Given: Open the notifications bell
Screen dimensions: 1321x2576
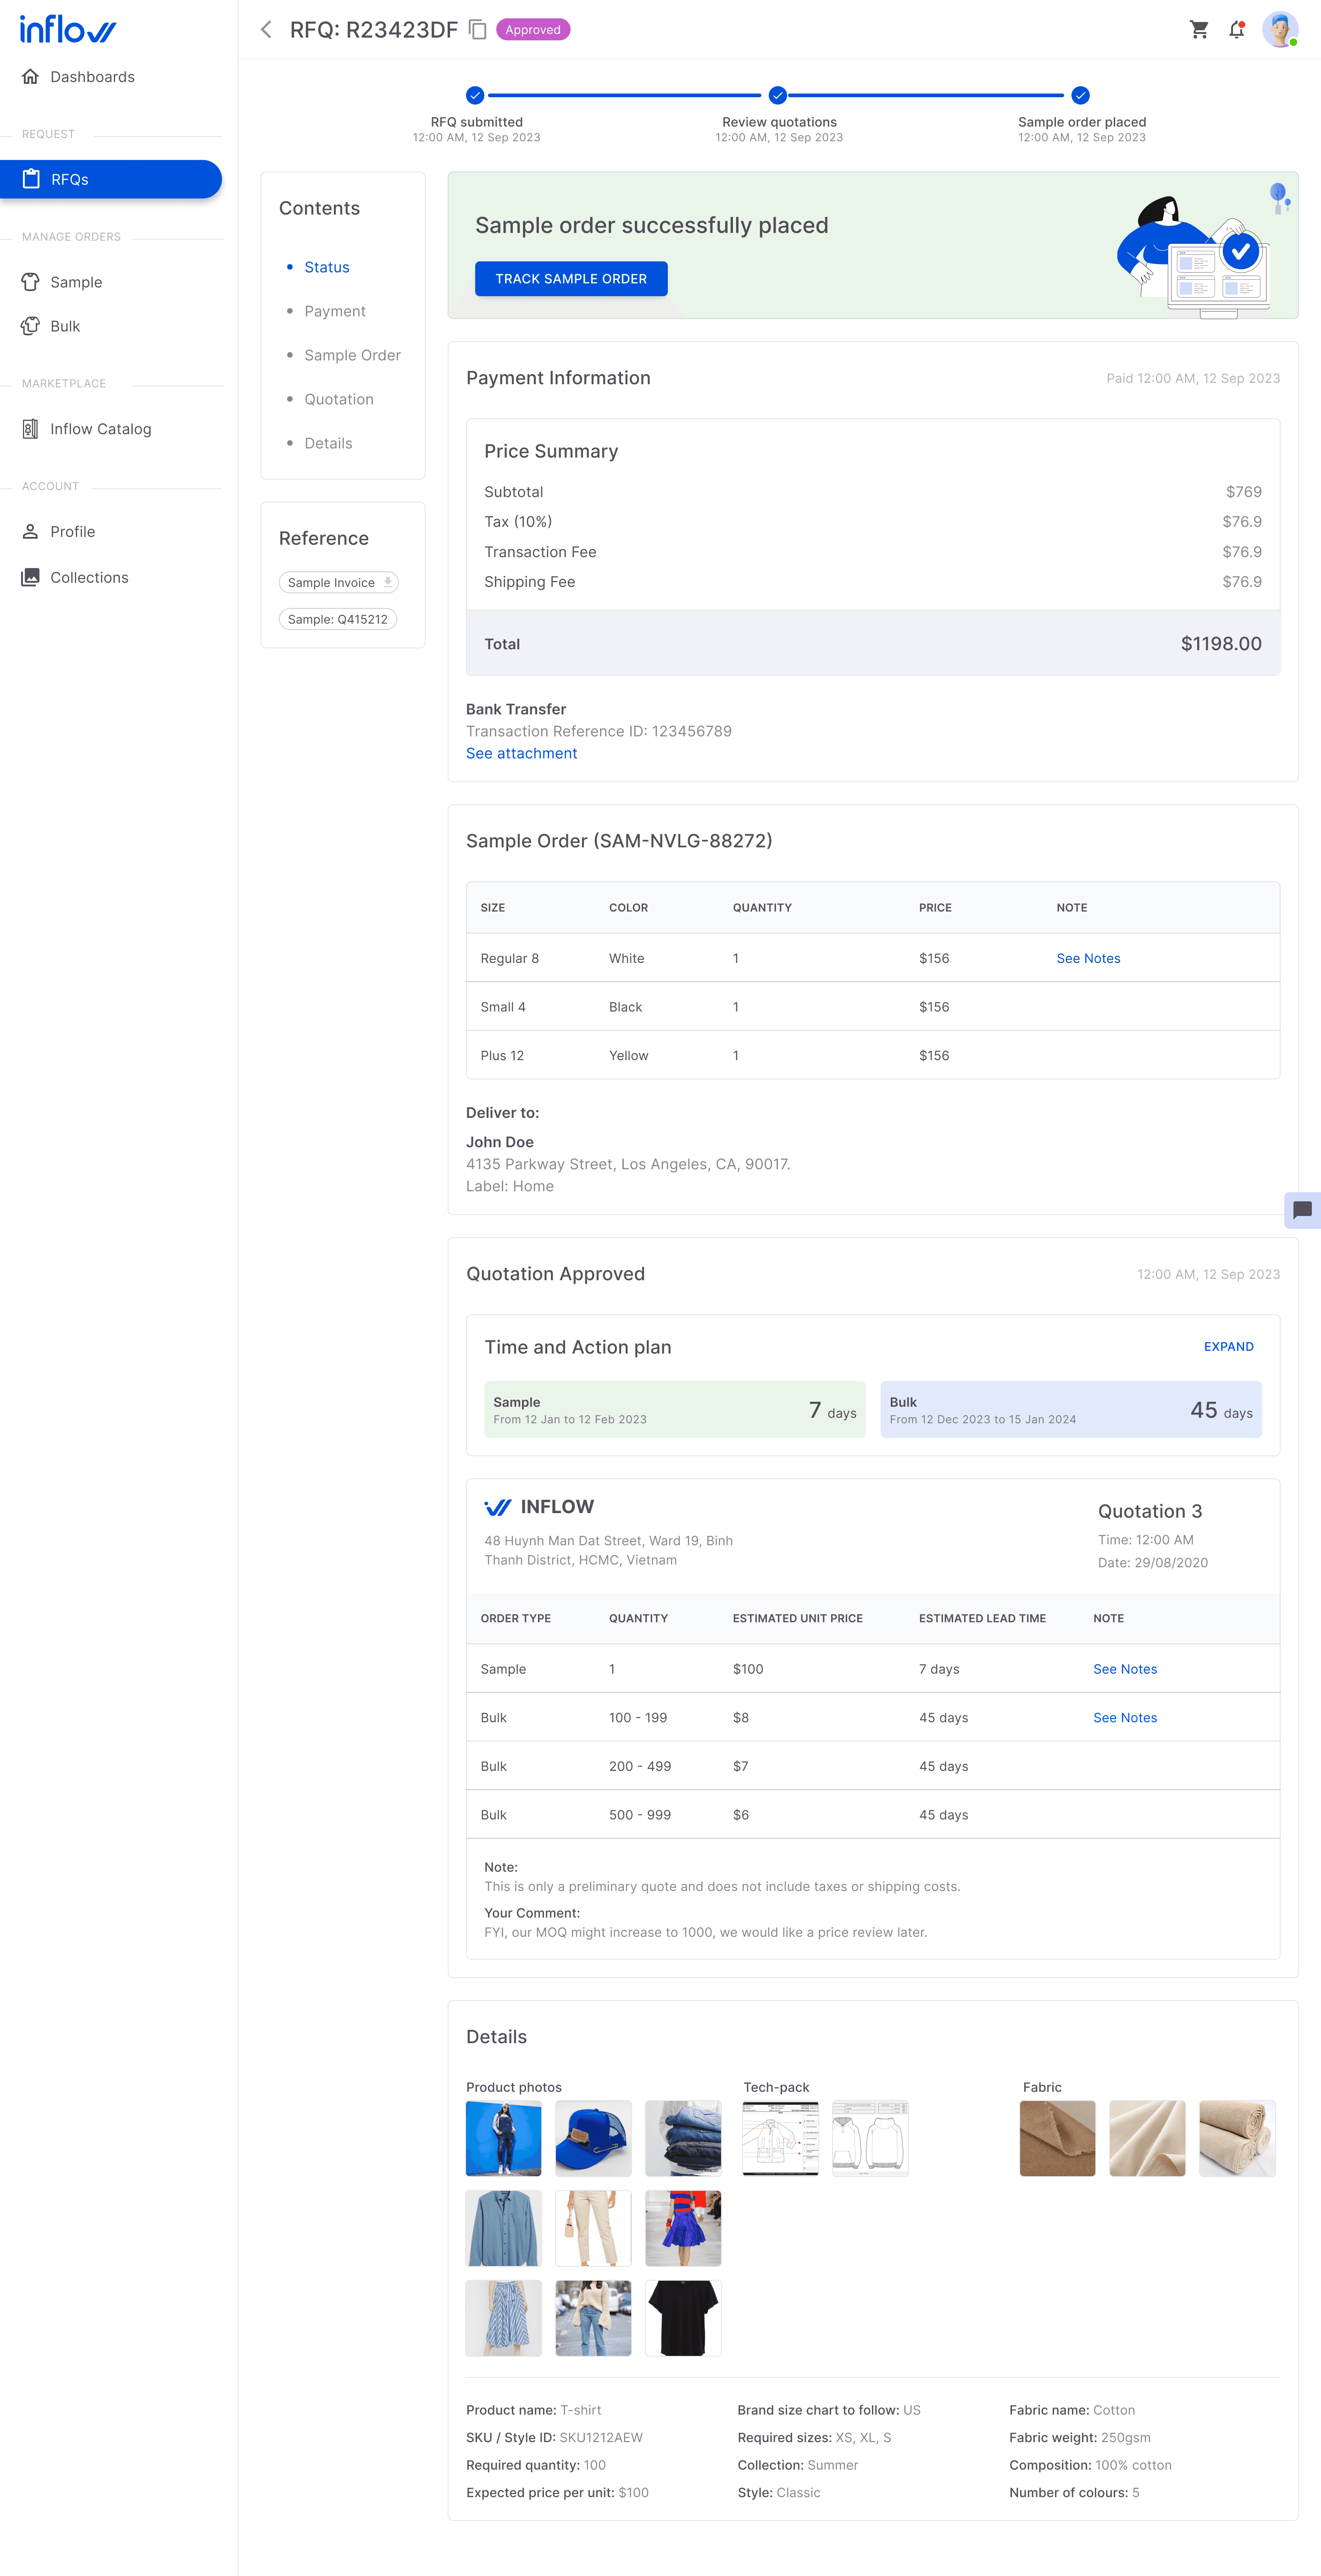Looking at the screenshot, I should (1237, 30).
